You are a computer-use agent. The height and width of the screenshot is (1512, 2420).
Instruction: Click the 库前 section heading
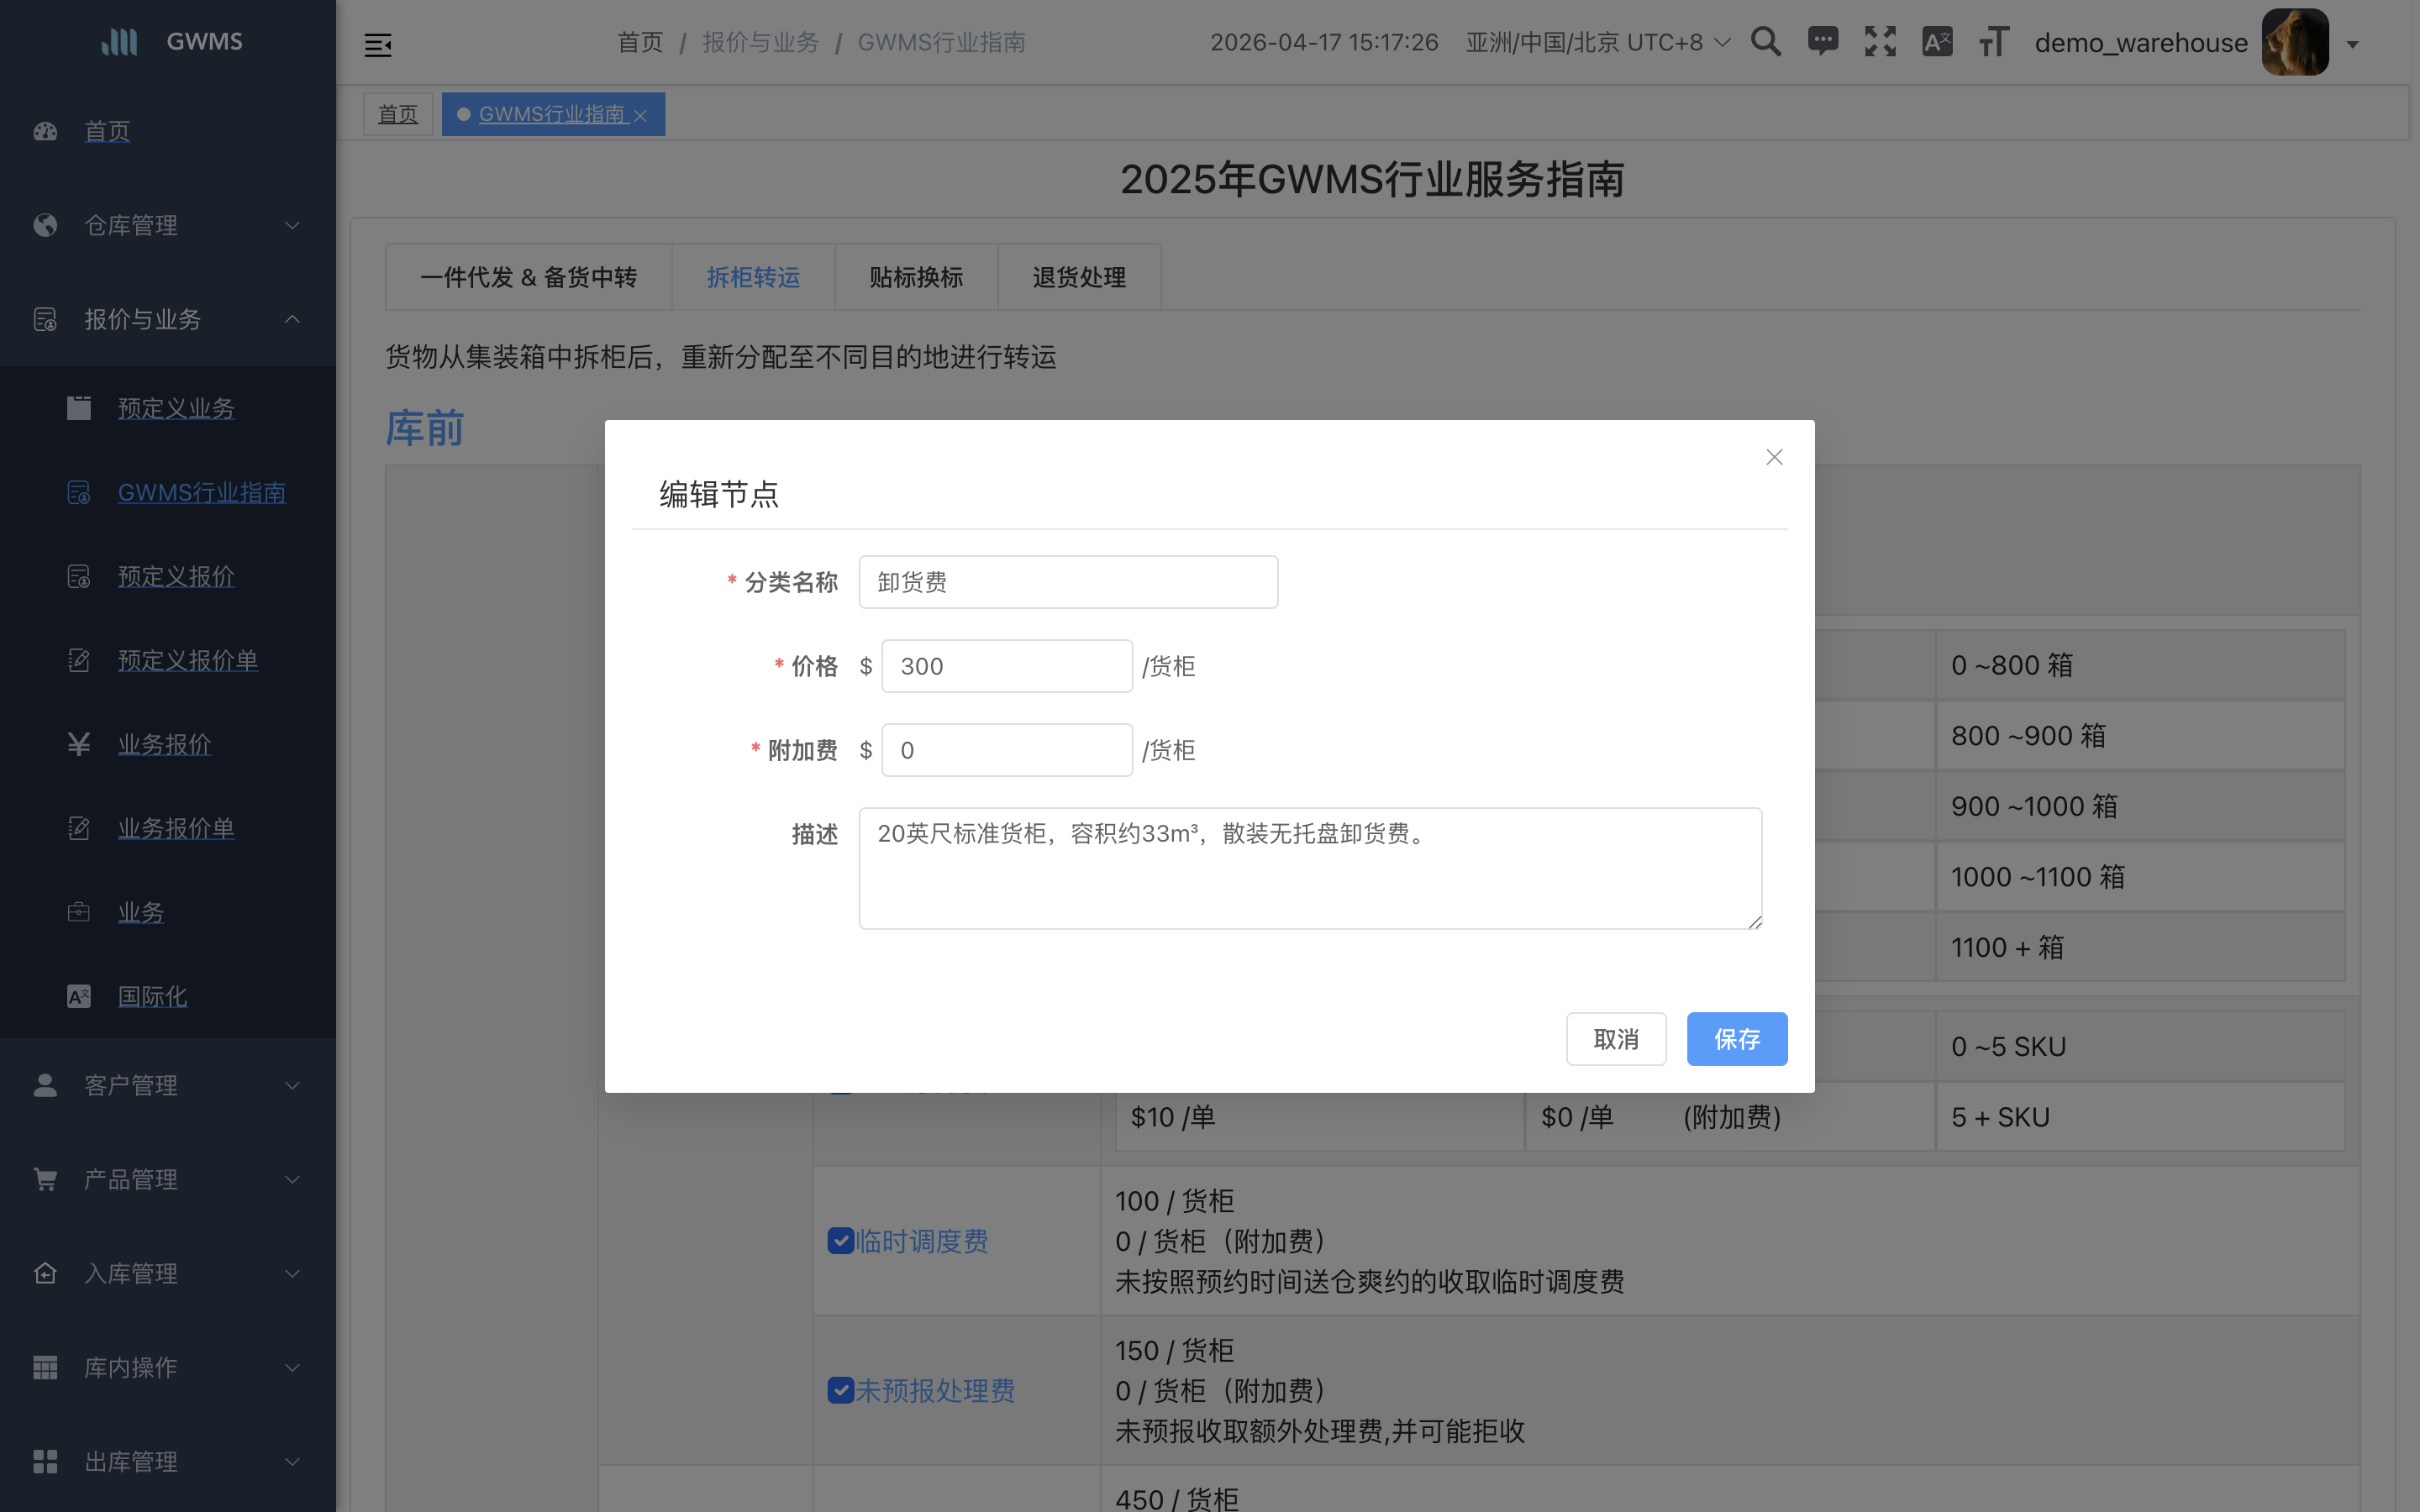(x=424, y=428)
